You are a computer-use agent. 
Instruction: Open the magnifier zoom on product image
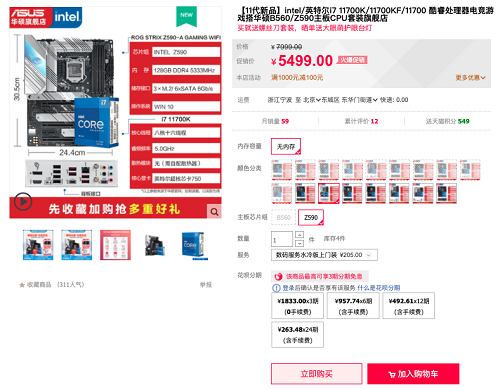click(214, 212)
